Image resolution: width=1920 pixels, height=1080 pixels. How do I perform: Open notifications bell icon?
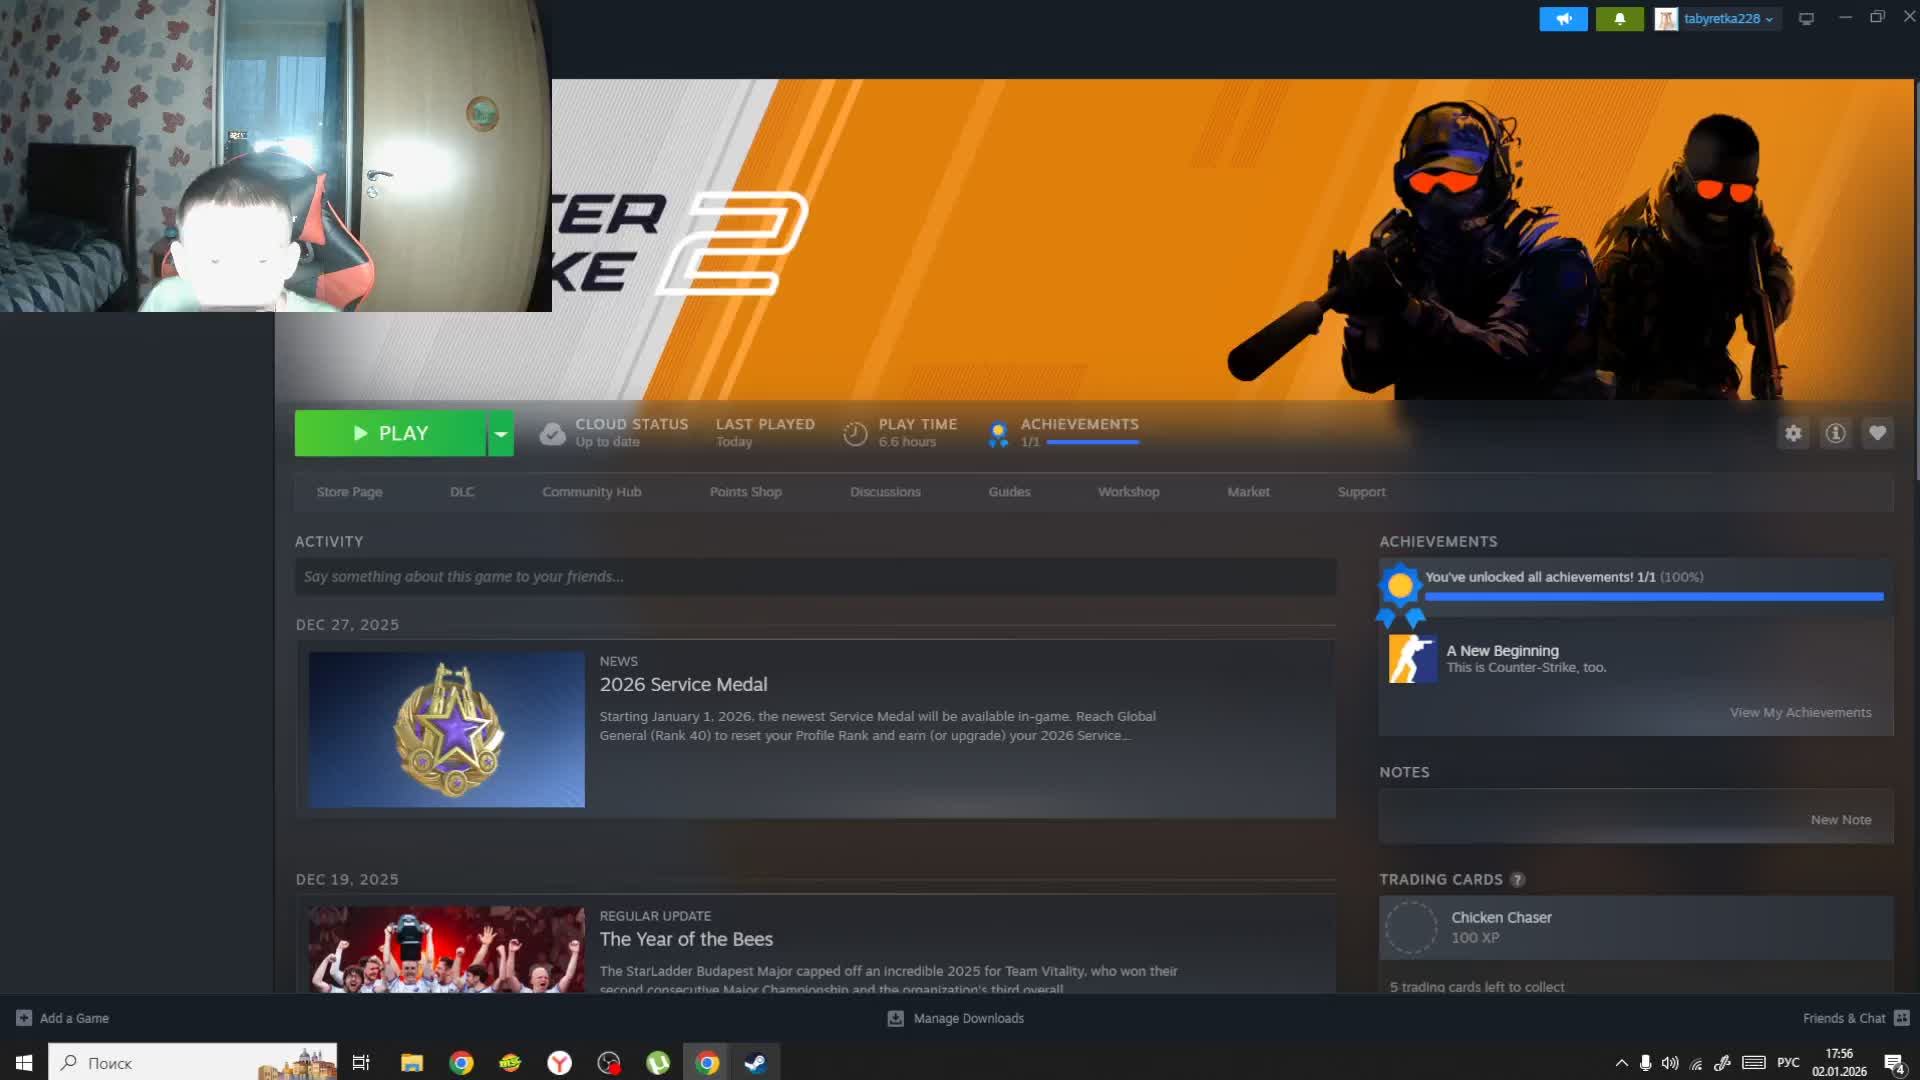pyautogui.click(x=1619, y=19)
